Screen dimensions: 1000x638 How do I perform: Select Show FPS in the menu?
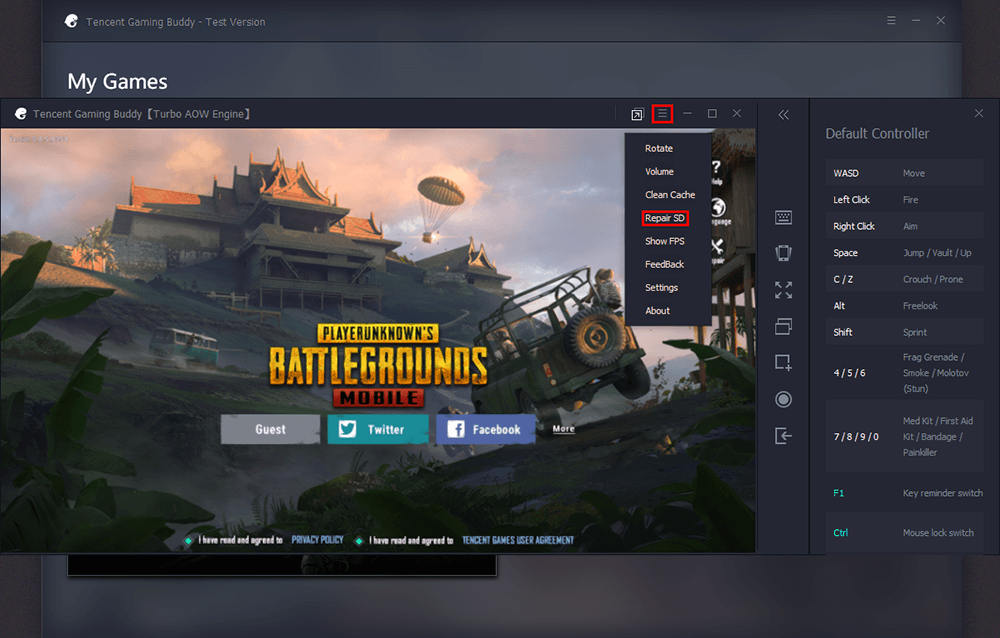tap(665, 241)
